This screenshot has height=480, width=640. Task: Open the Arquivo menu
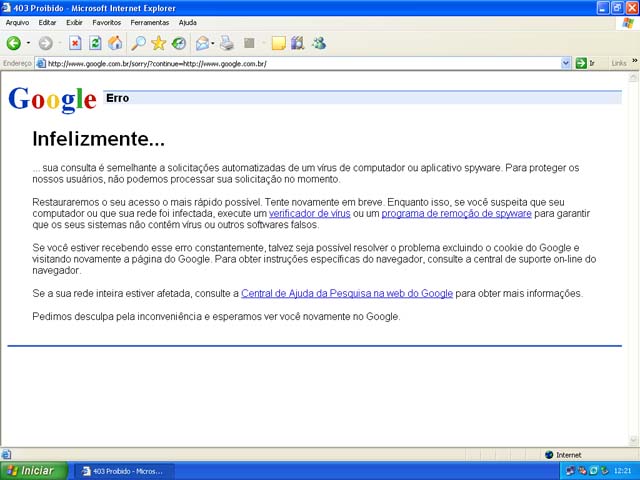coord(17,23)
